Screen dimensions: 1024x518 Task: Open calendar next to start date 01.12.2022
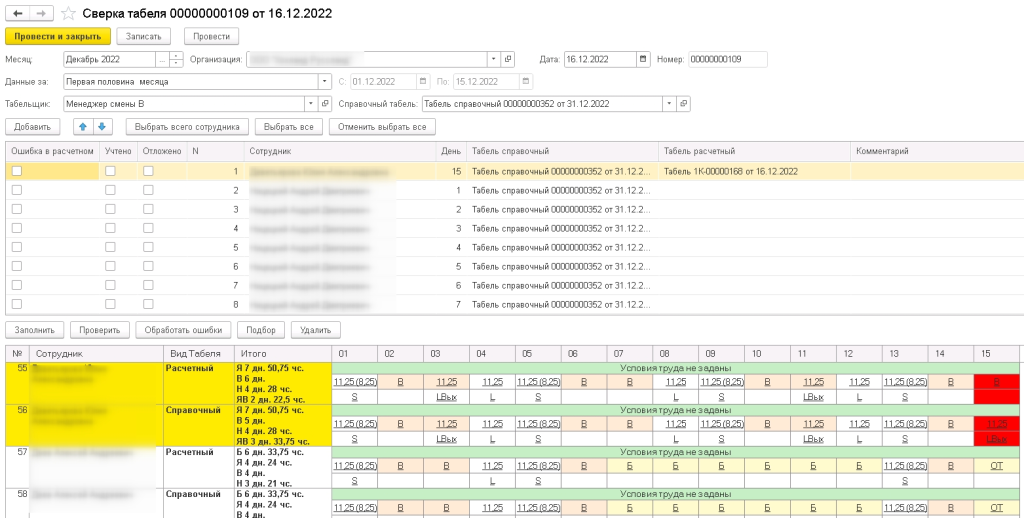tap(423, 82)
